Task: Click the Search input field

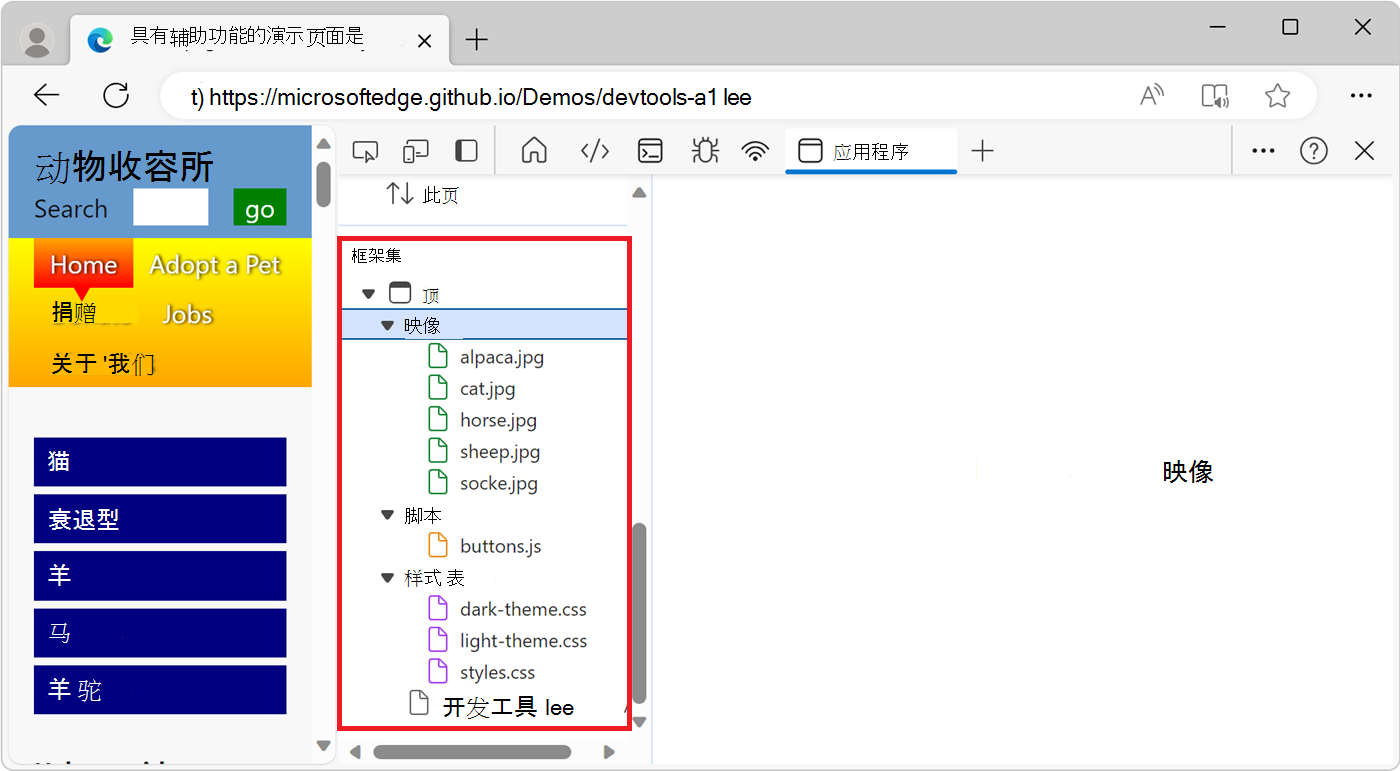Action: [x=171, y=207]
